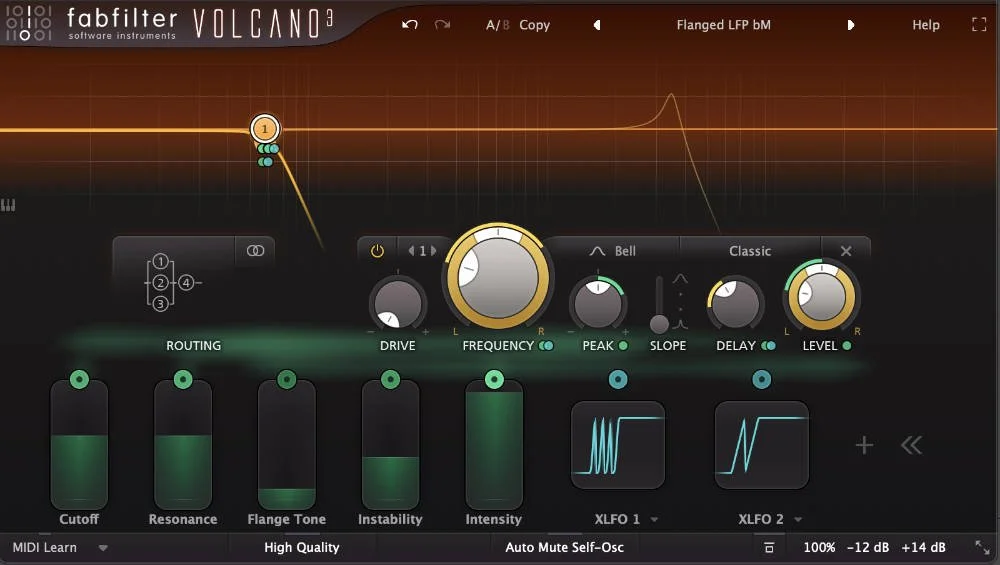1000x565 pixels.
Task: Click XLFO 2 modulation source button
Action: (761, 379)
